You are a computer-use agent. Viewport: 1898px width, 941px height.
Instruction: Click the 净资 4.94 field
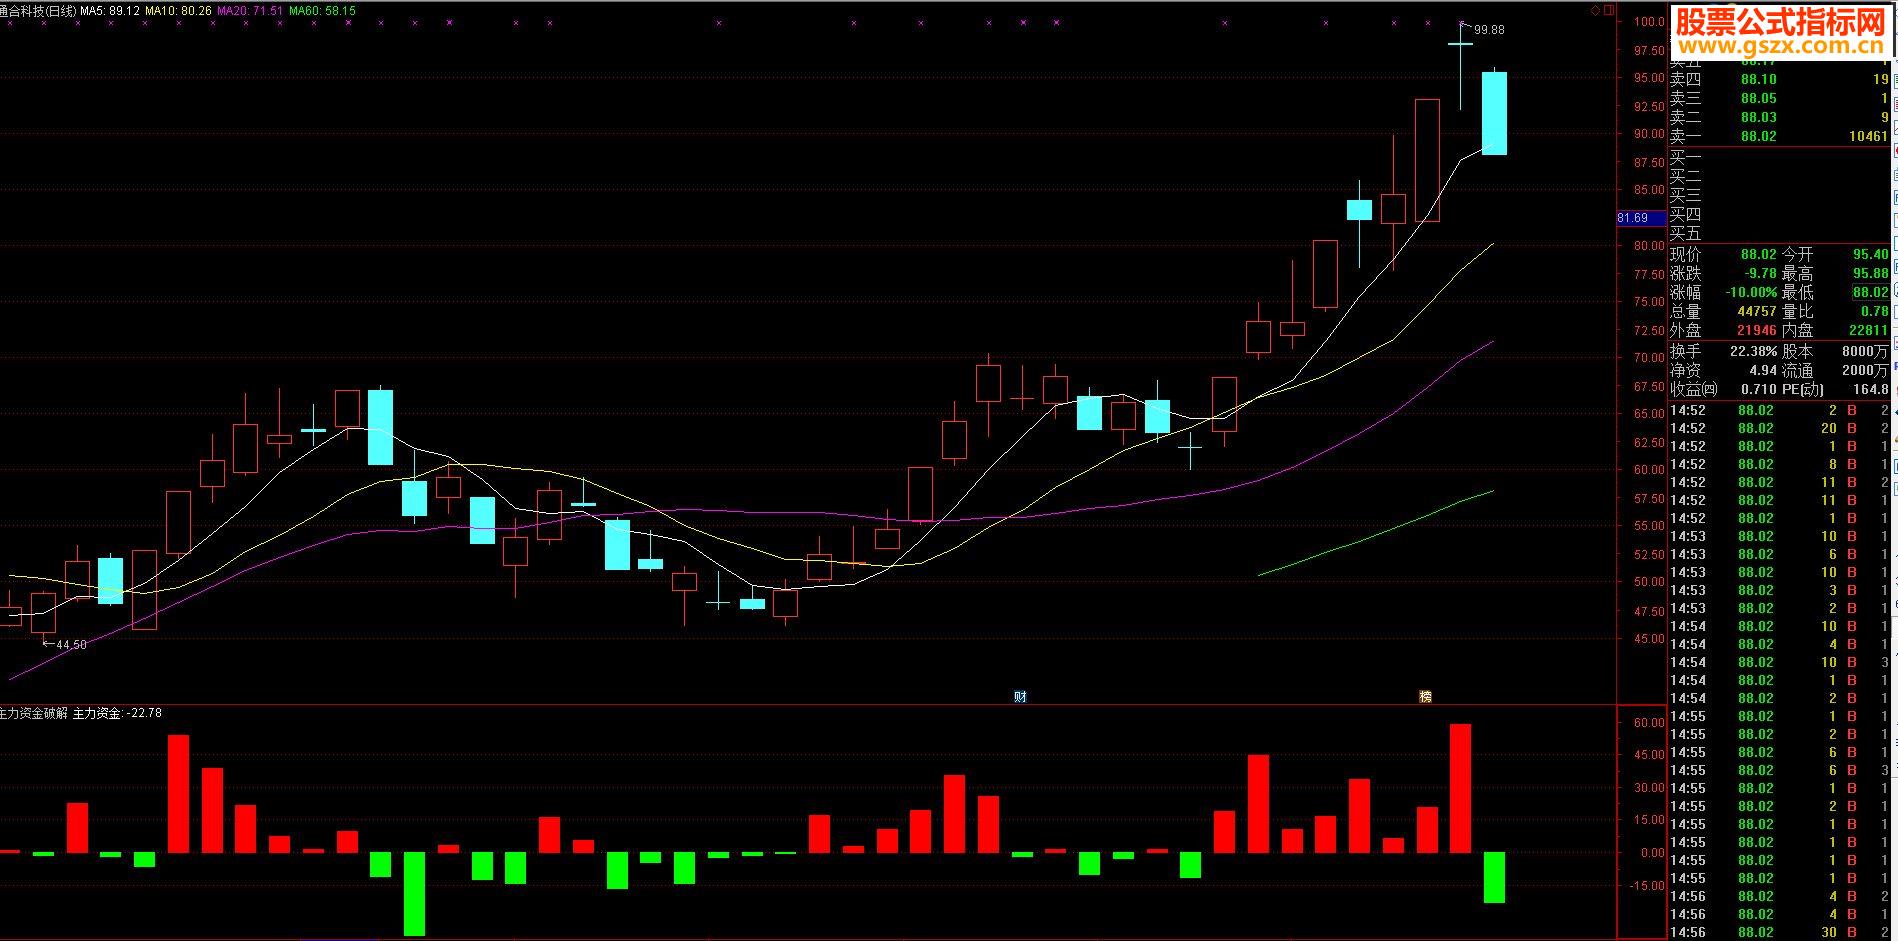(x=1724, y=371)
